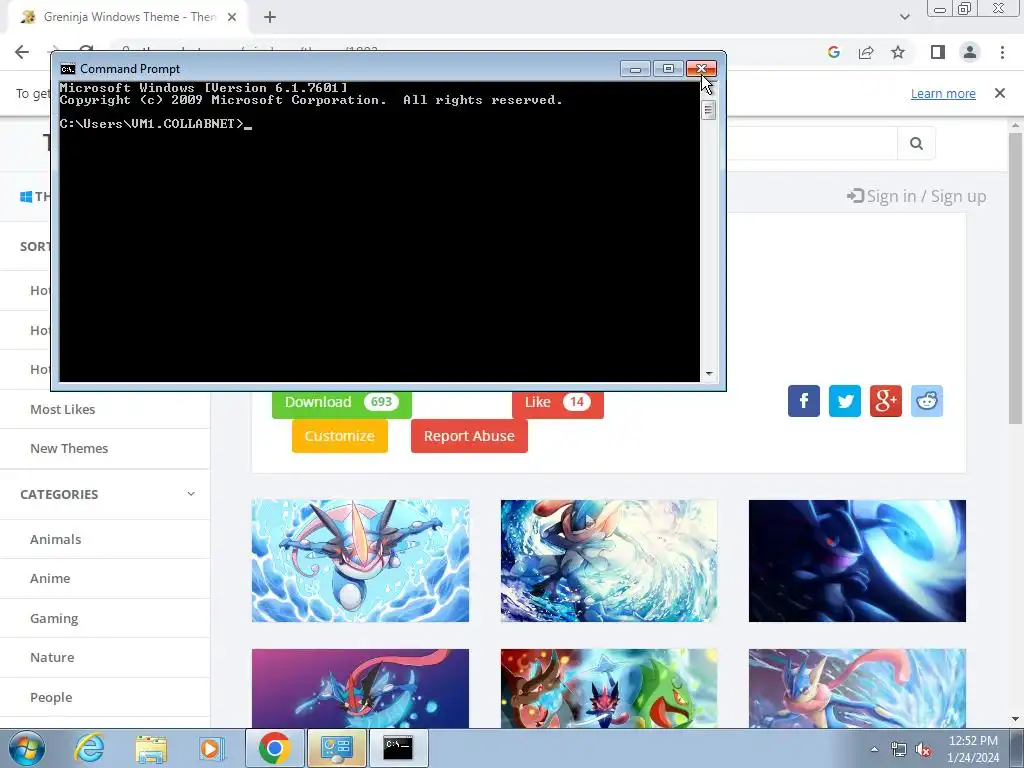Switch to Chrome via taskbar icon
The height and width of the screenshot is (768, 1024).
coord(274,748)
